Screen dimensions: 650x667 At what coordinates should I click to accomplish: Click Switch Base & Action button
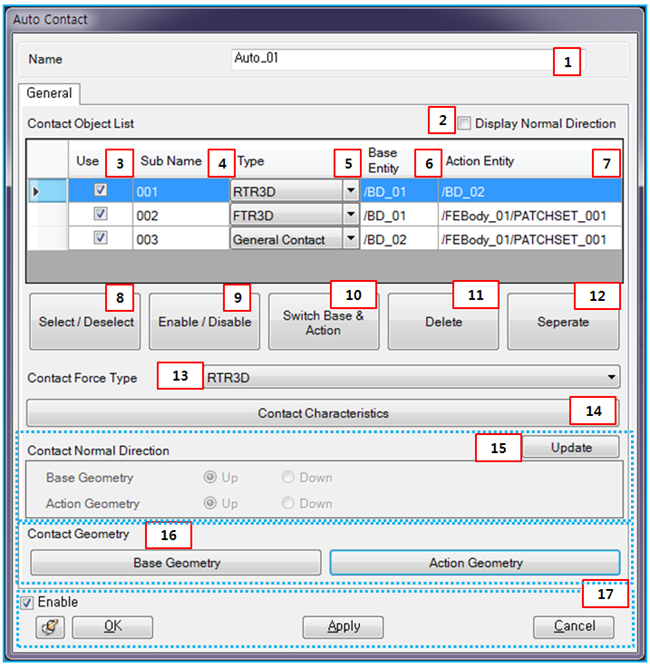pos(323,322)
